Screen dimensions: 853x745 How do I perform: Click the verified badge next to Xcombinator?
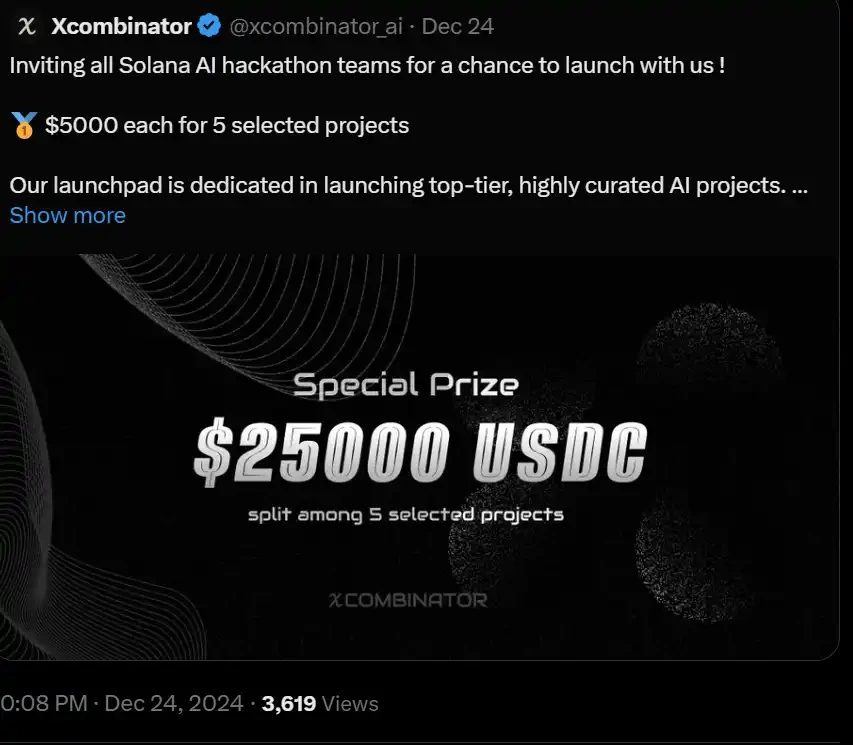[x=207, y=26]
